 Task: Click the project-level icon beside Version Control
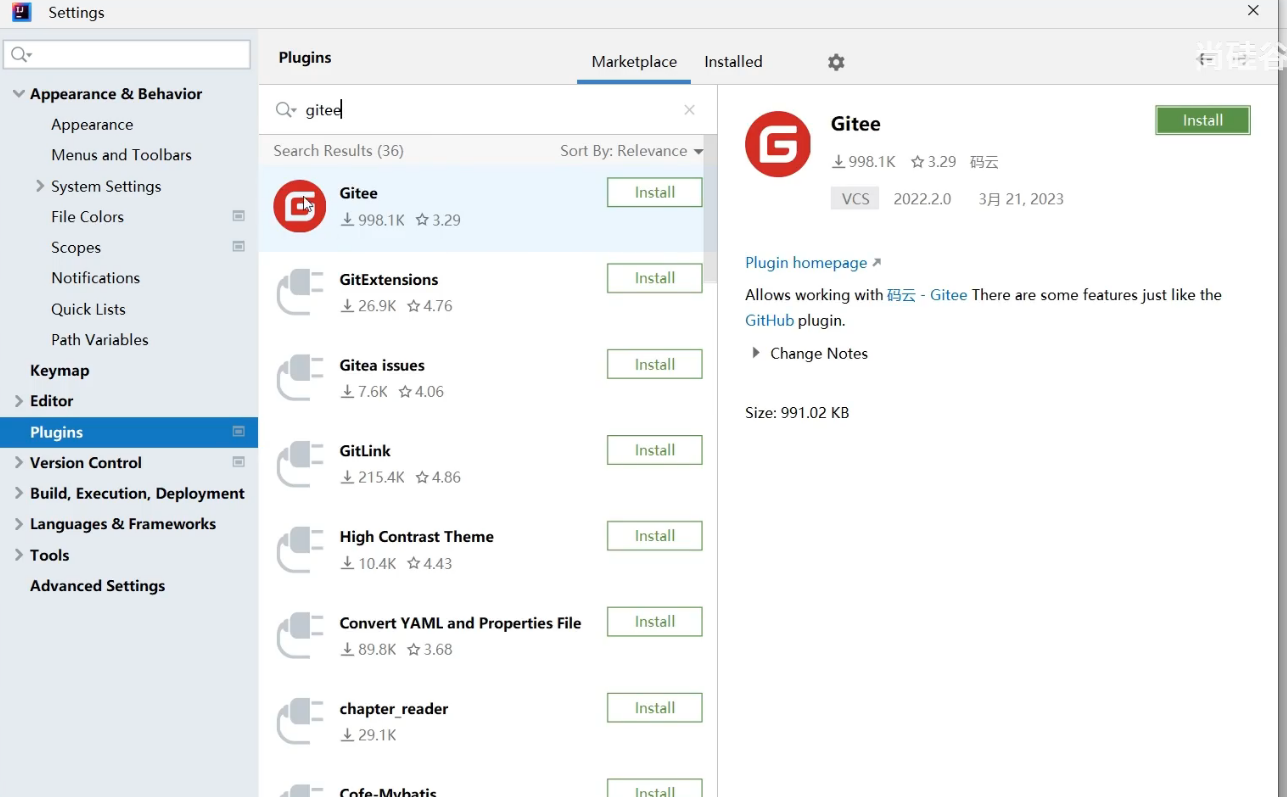pos(239,462)
